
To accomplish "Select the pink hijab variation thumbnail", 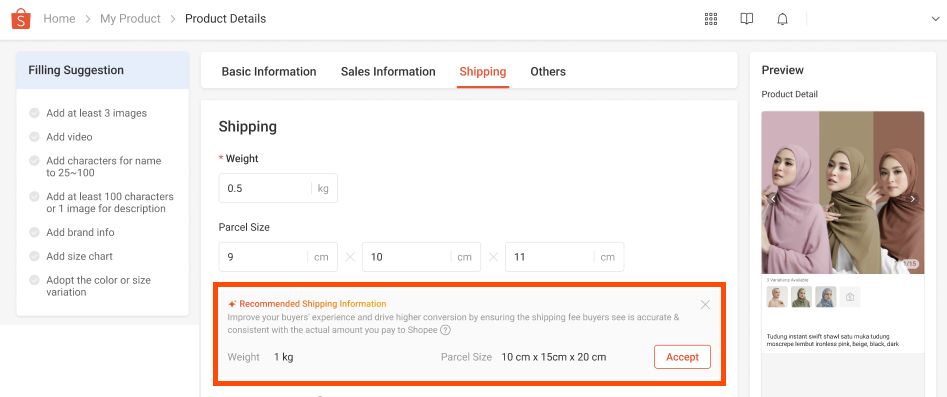I will 777,297.
